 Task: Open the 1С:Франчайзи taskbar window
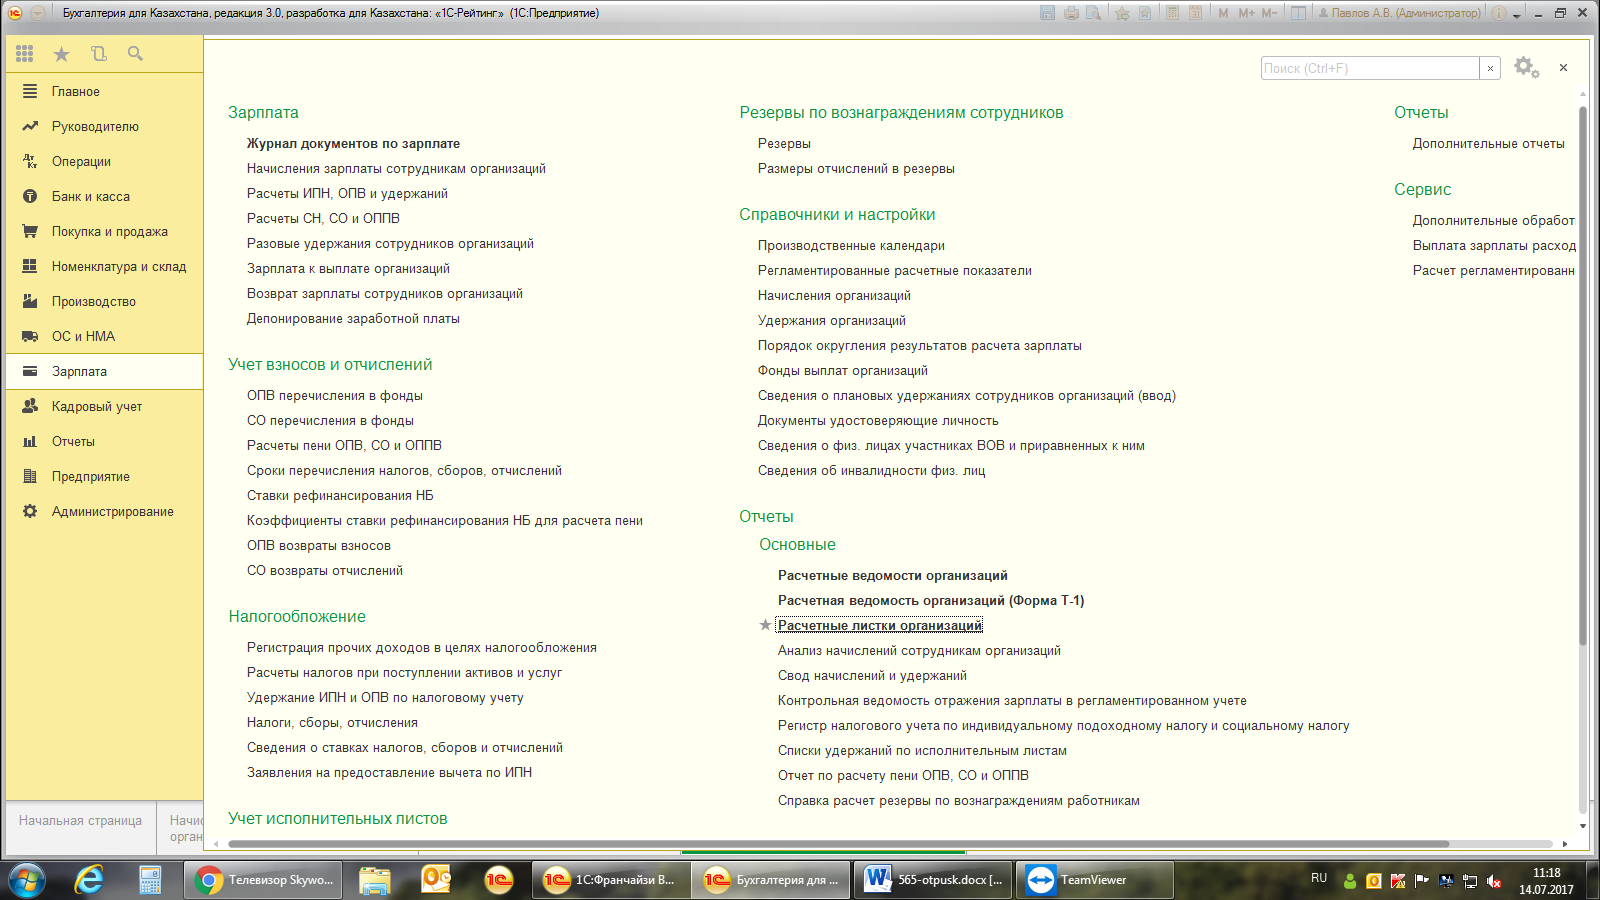tap(610, 880)
